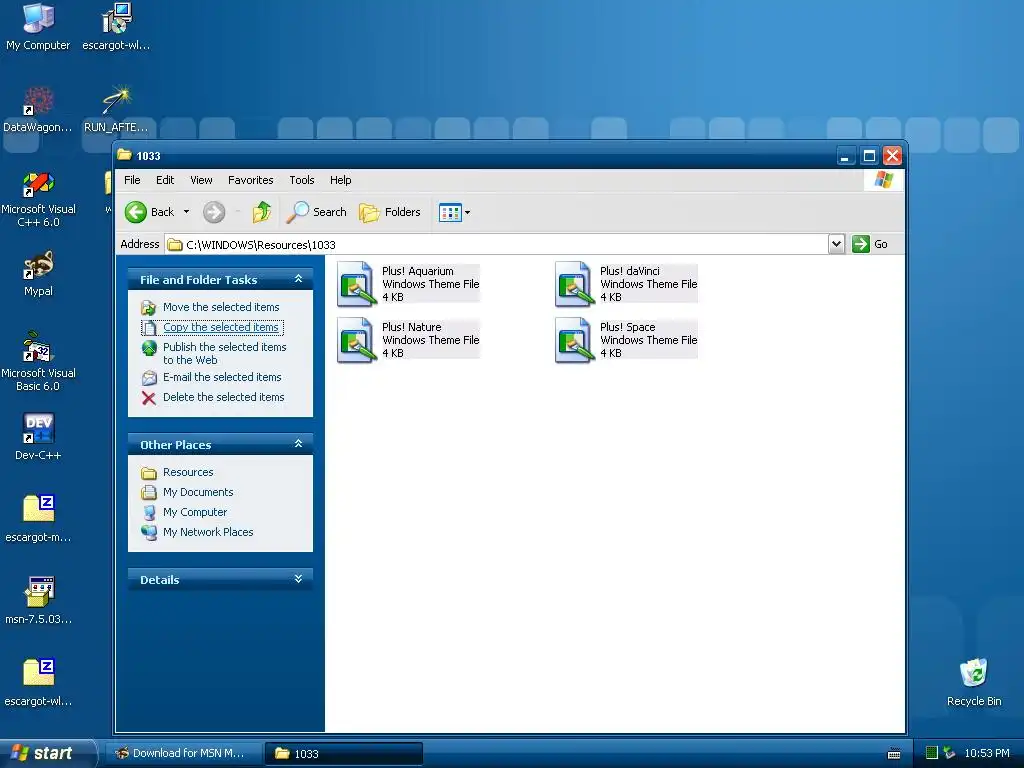Click the green system tray icon
1024x768 pixels.
[x=932, y=753]
